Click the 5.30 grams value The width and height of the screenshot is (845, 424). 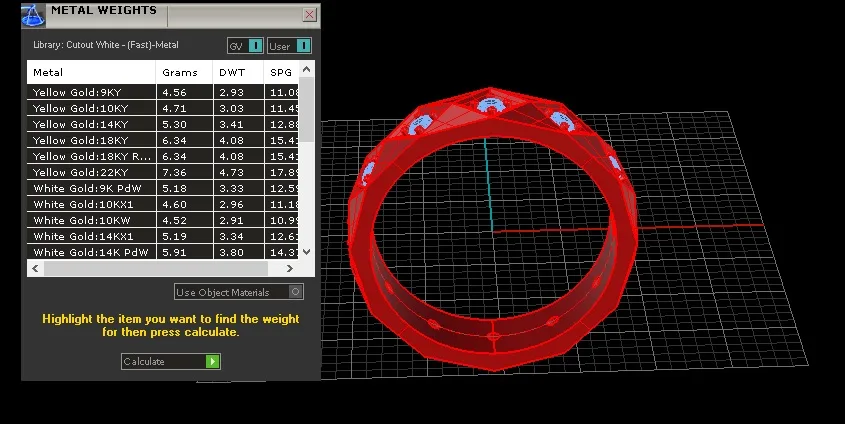point(174,124)
